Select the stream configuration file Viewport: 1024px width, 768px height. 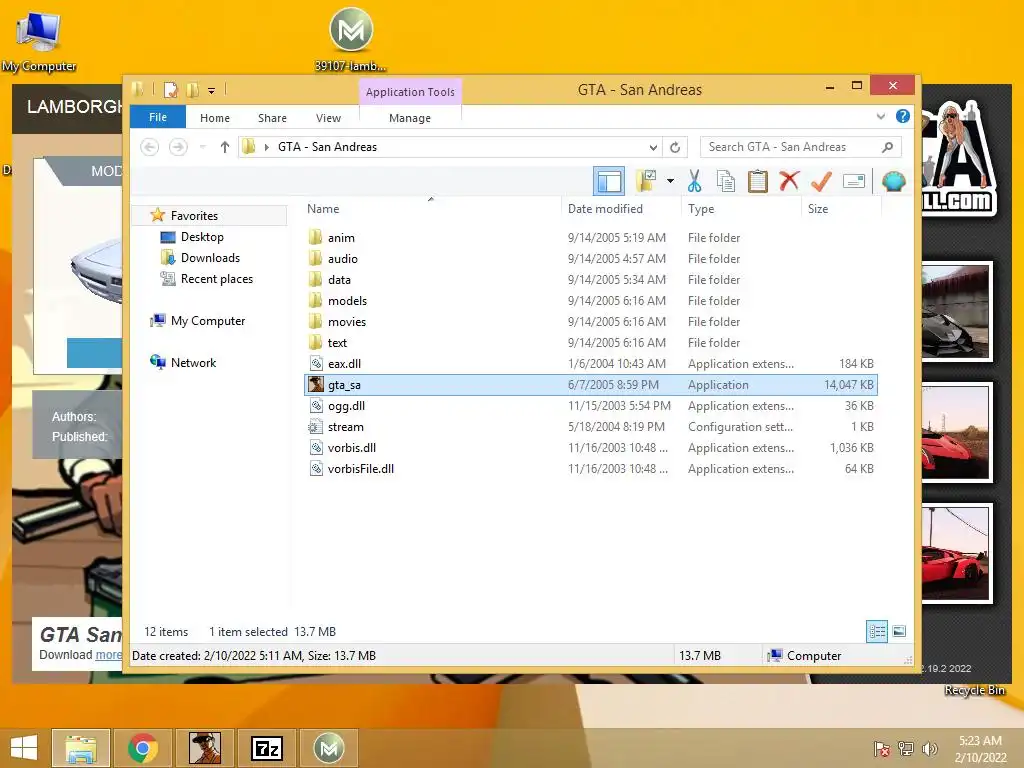click(x=591, y=426)
